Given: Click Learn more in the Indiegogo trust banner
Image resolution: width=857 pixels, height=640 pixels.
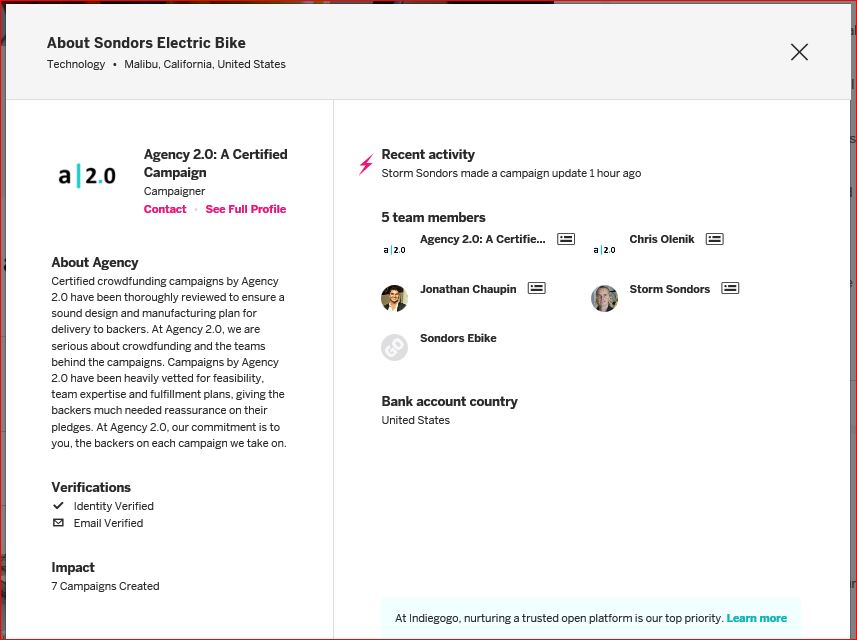Looking at the screenshot, I should pos(756,618).
